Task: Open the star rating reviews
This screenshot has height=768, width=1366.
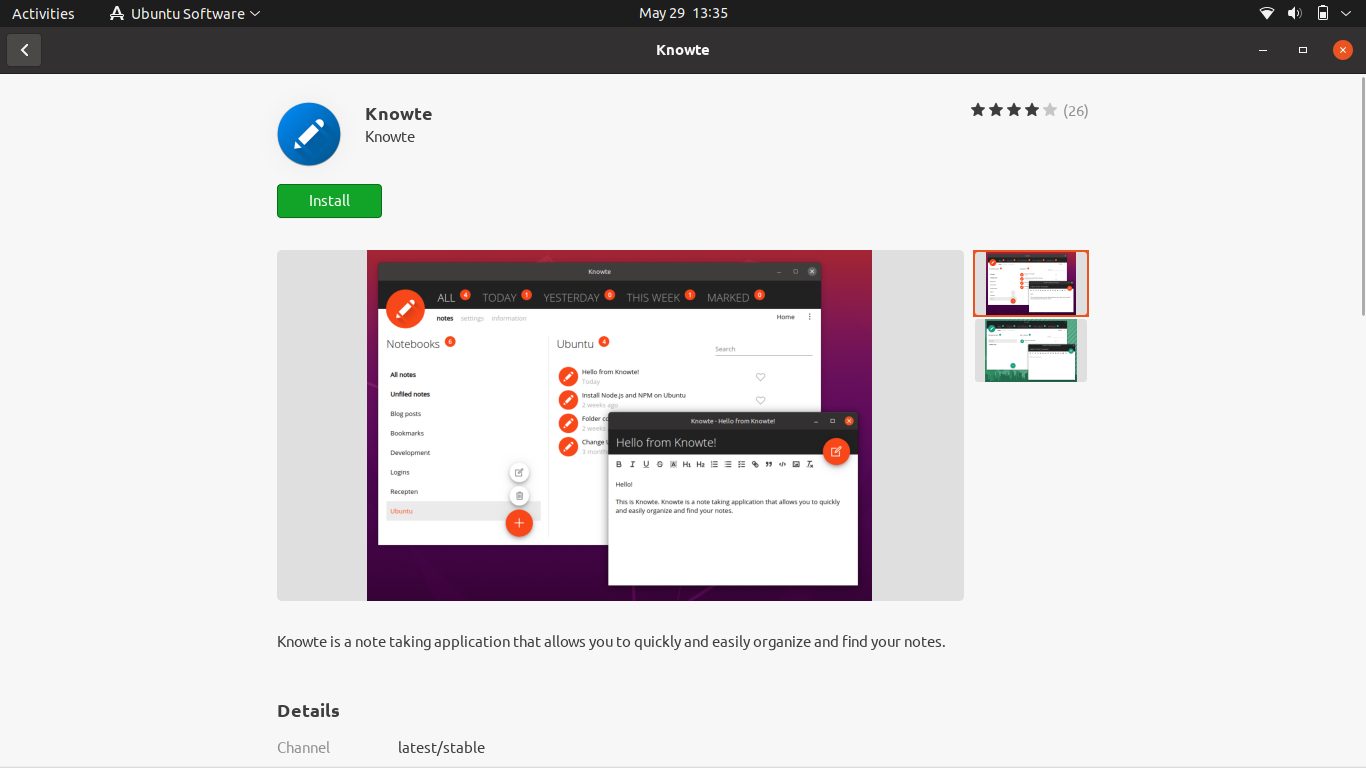Action: pos(1013,110)
